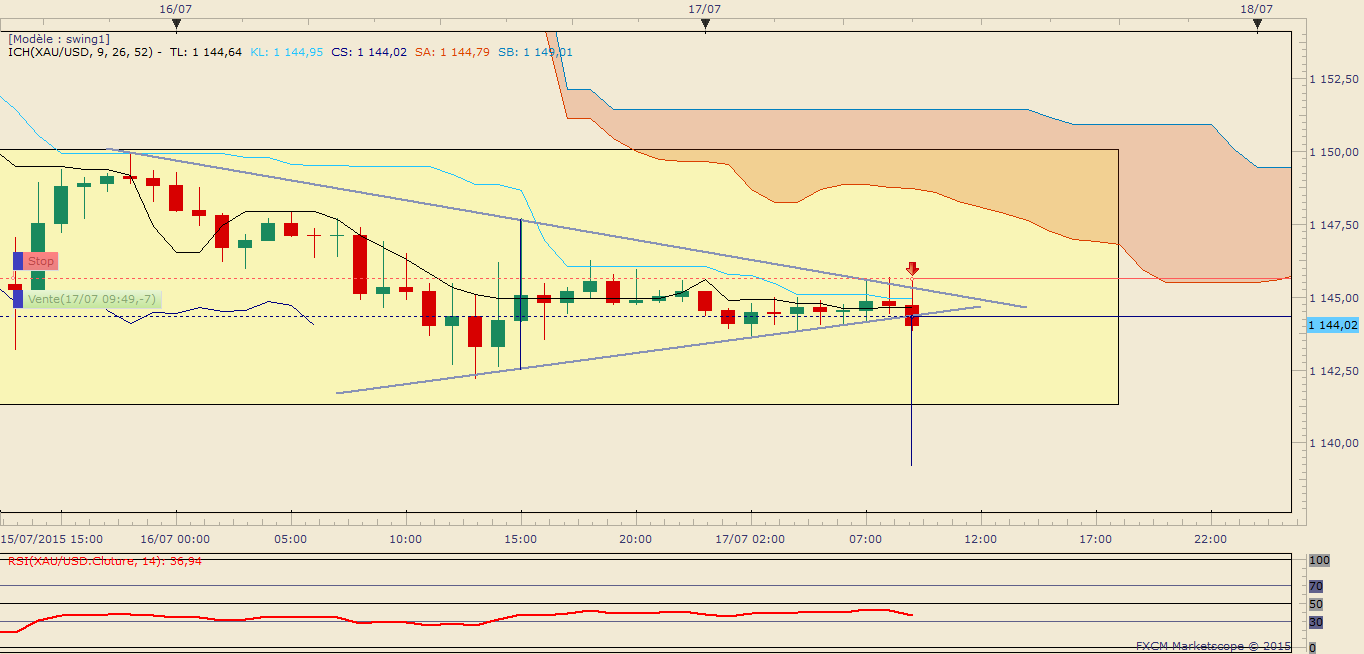Click the 1 152,50 price axis label
1364x654 pixels.
(x=1334, y=79)
